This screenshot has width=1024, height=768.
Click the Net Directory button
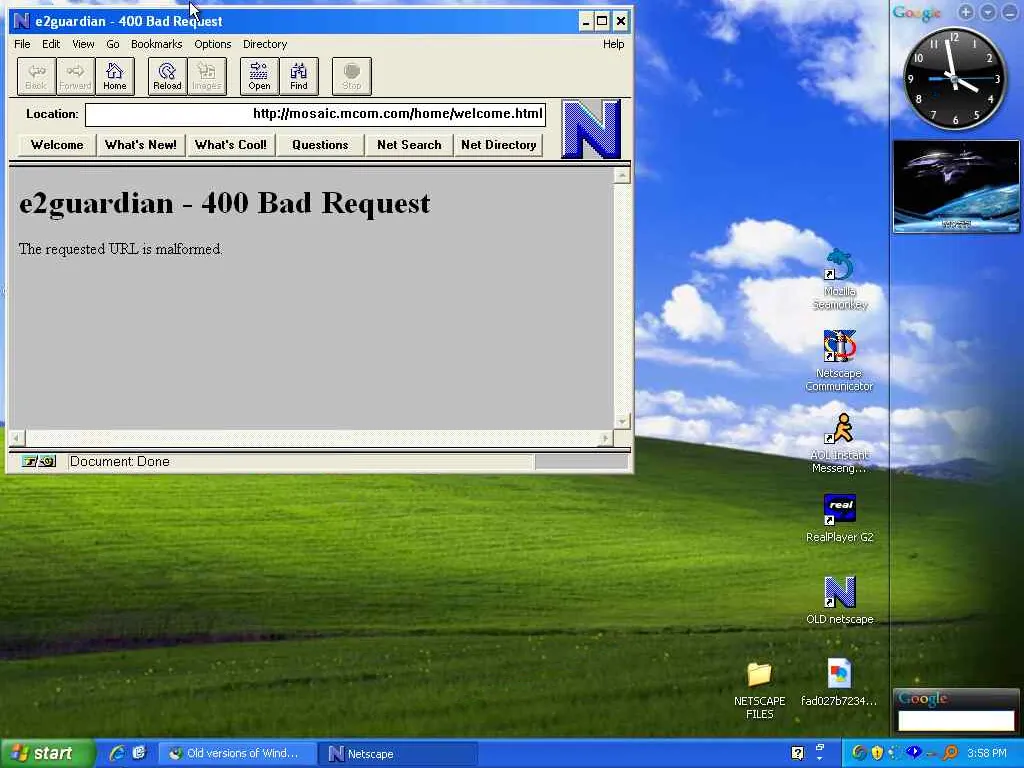[x=499, y=145]
